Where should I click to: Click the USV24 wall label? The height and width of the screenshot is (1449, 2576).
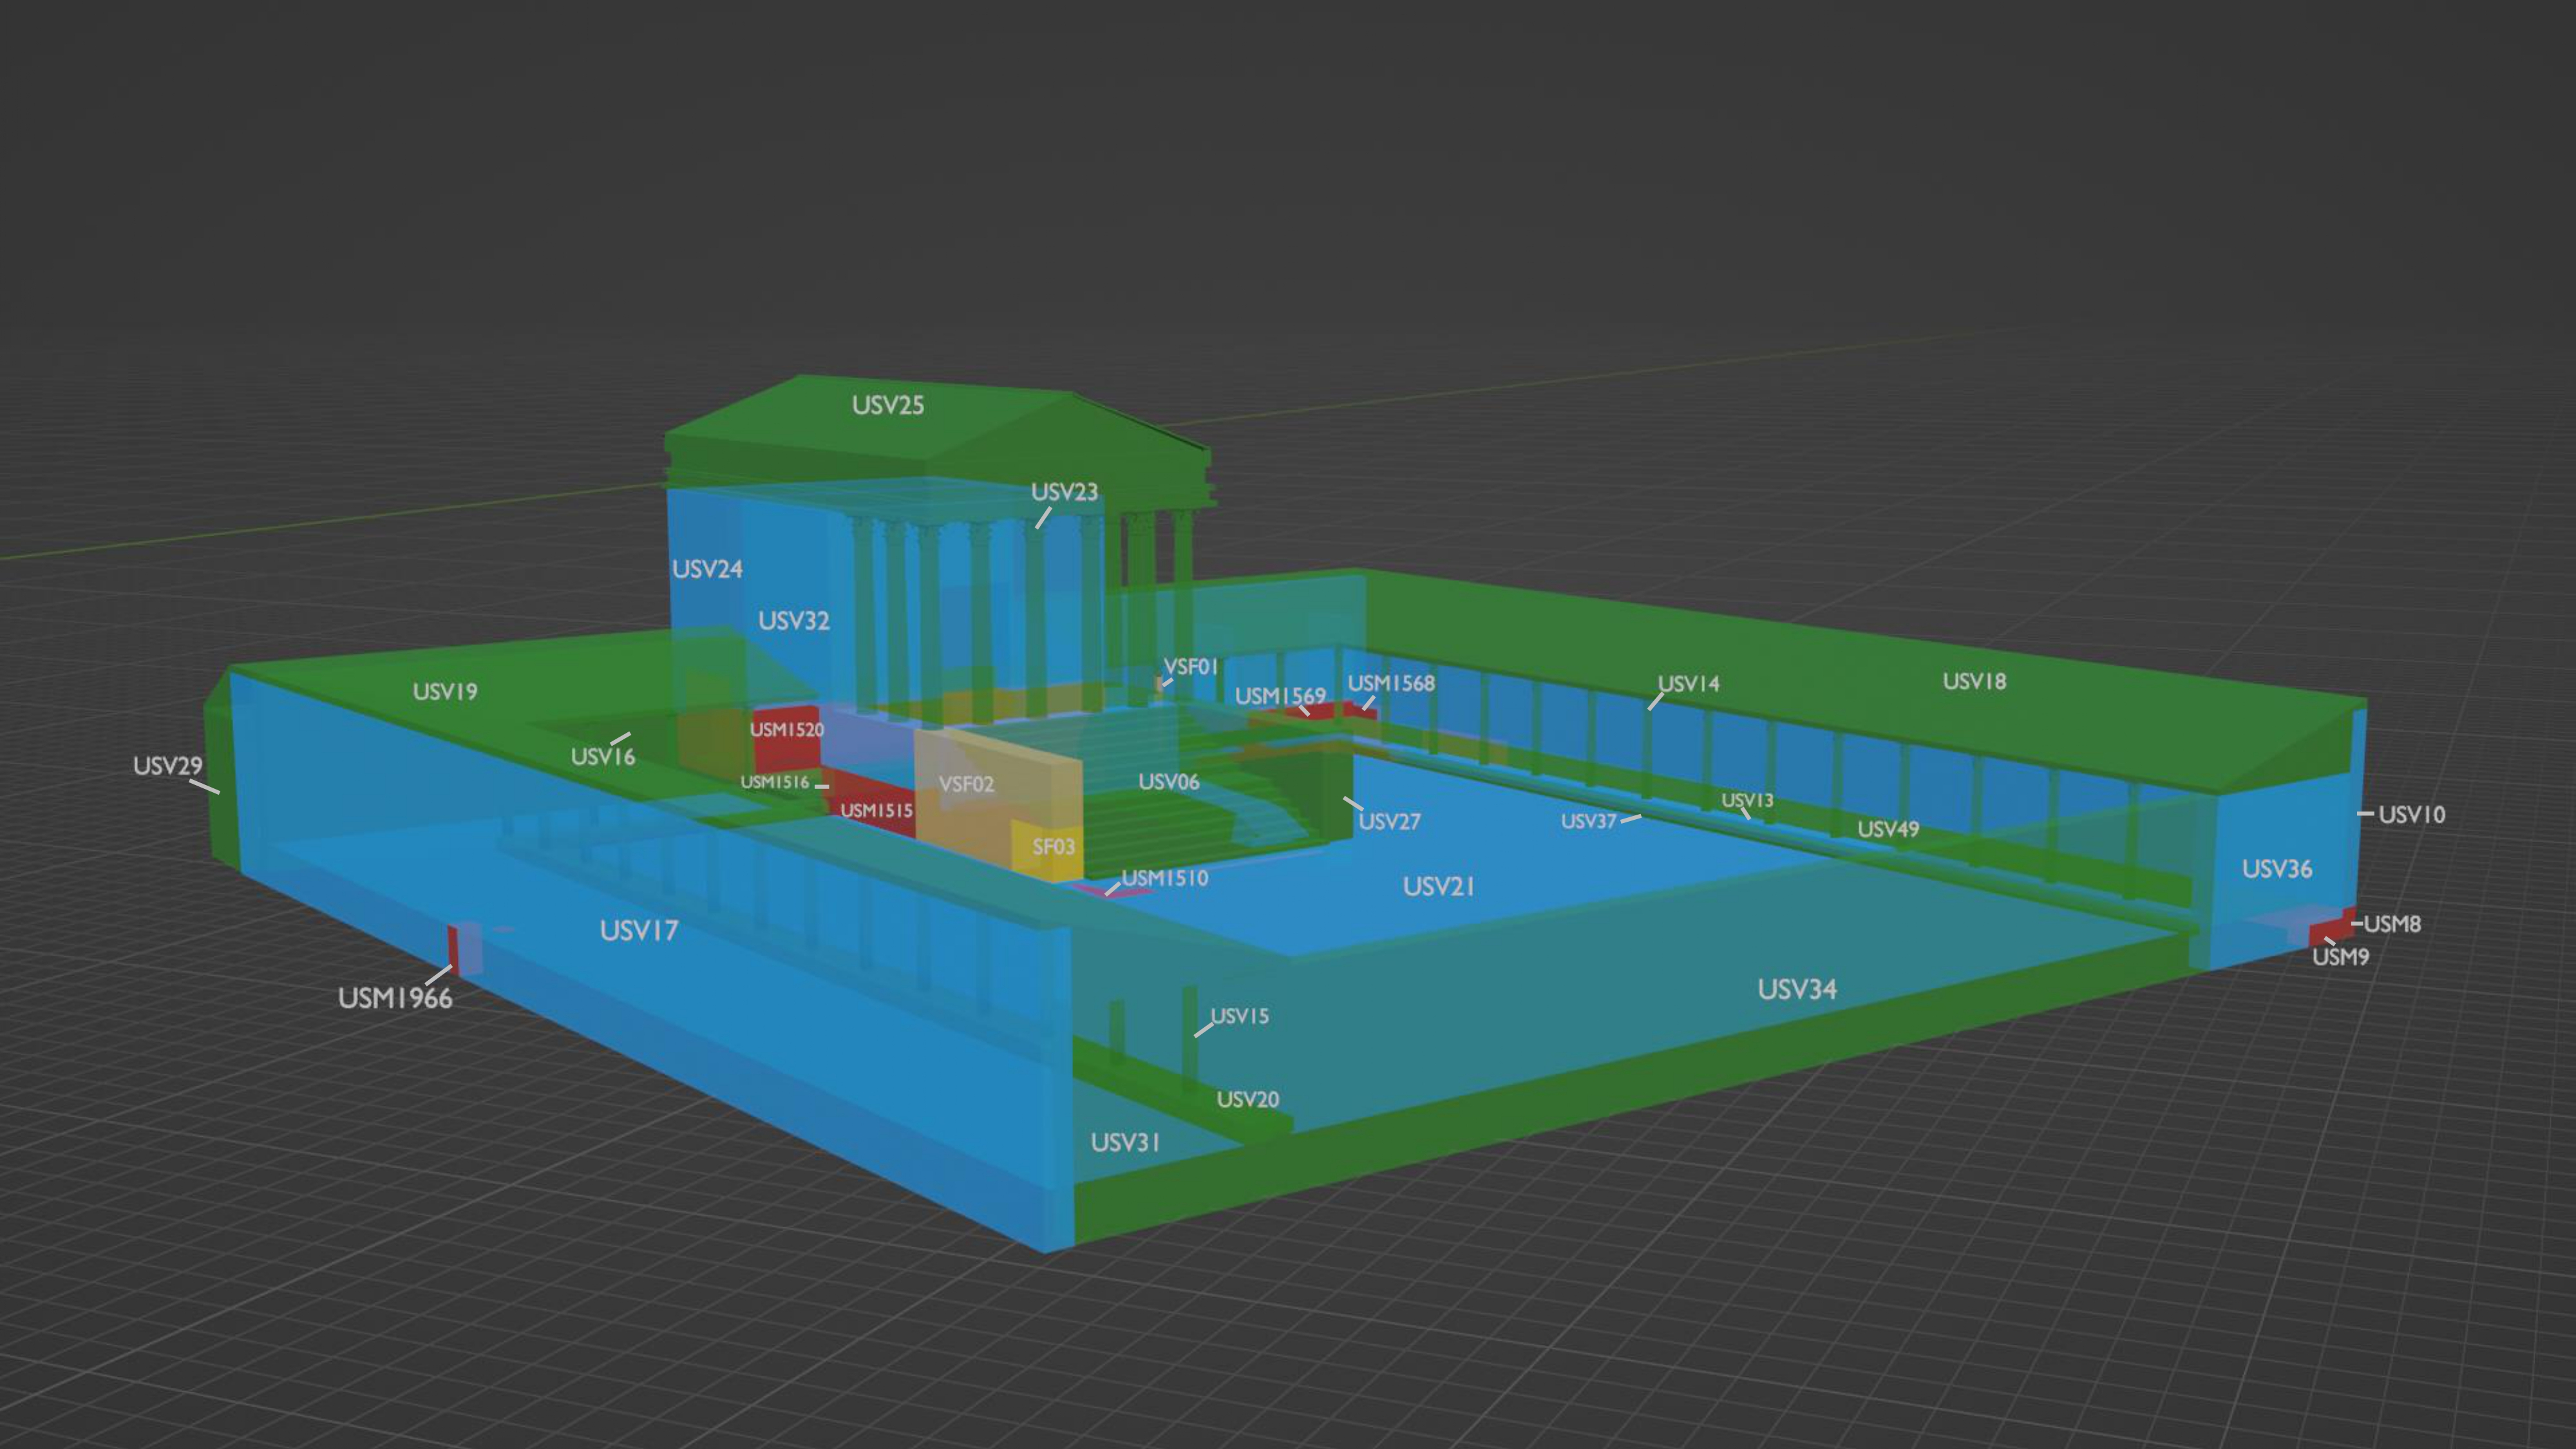pyautogui.click(x=706, y=569)
